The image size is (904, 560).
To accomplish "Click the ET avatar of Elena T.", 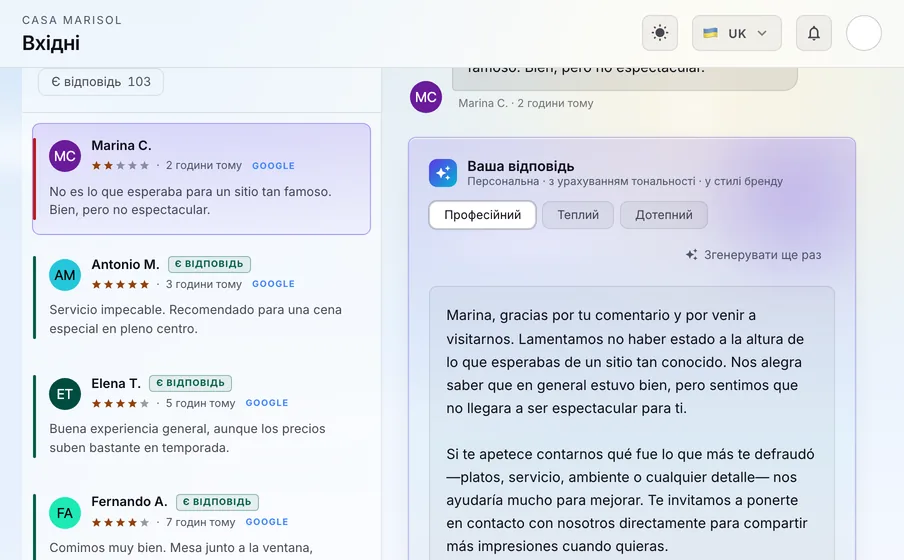I will (65, 394).
